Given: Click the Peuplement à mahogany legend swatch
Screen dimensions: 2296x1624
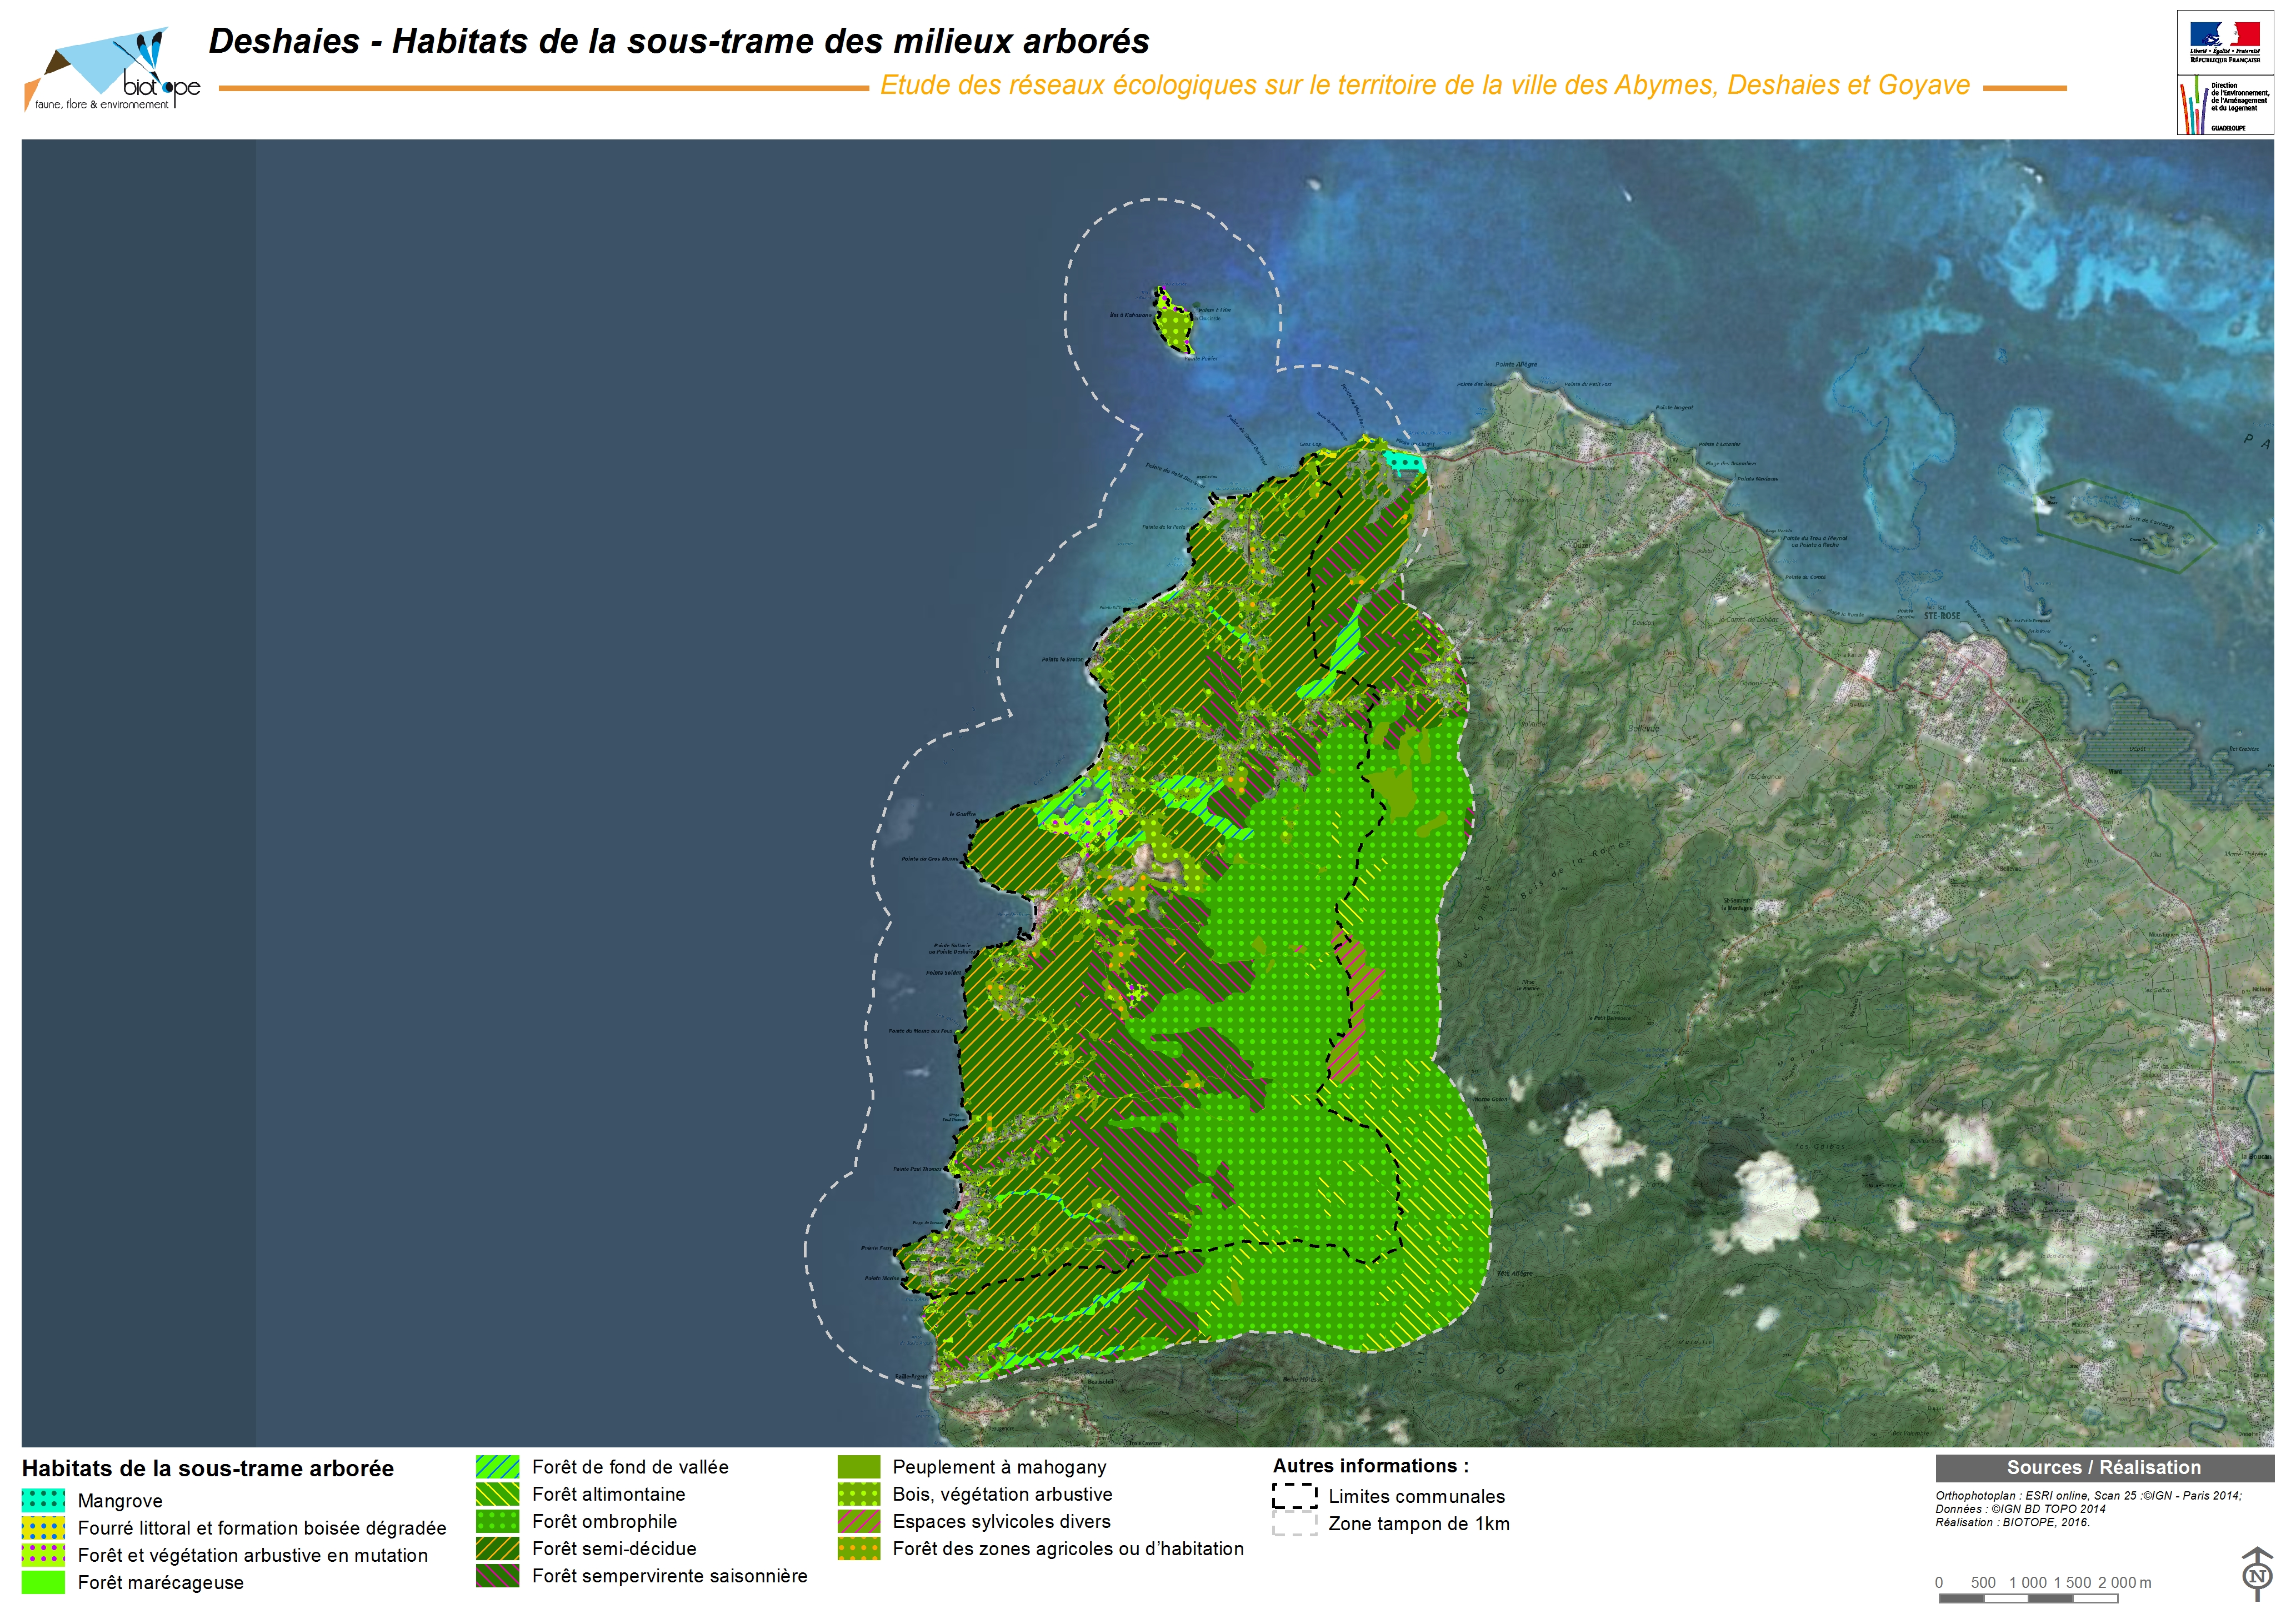Looking at the screenshot, I should tap(858, 1467).
